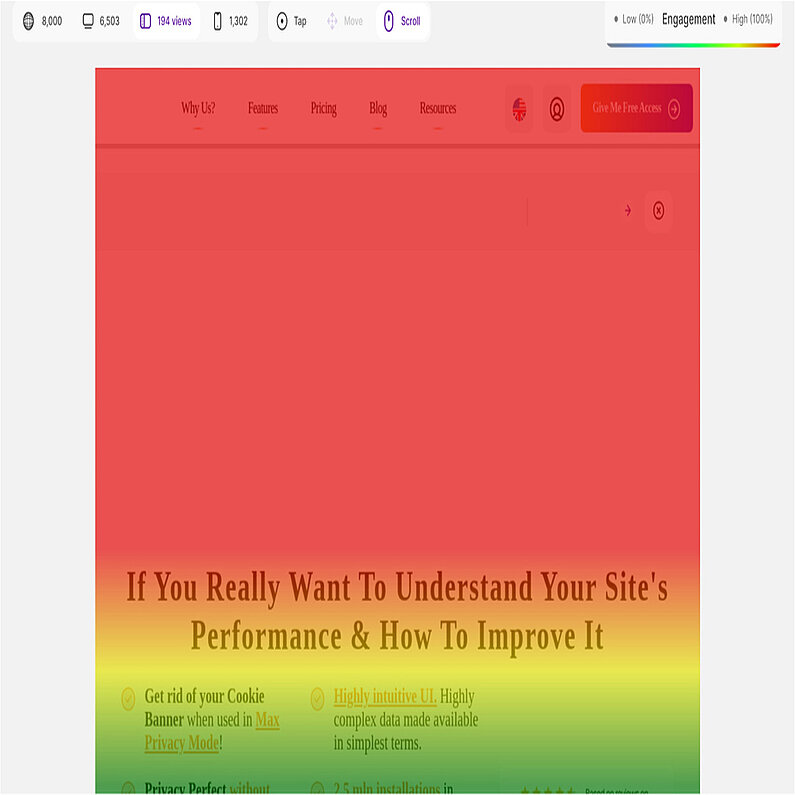
Task: Open the Why Us? menu item
Action: [x=198, y=108]
